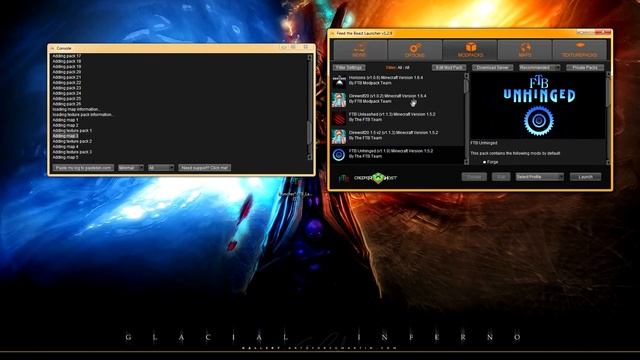Image resolution: width=640 pixels, height=360 pixels.
Task: Open the Maps tab
Action: (525, 50)
